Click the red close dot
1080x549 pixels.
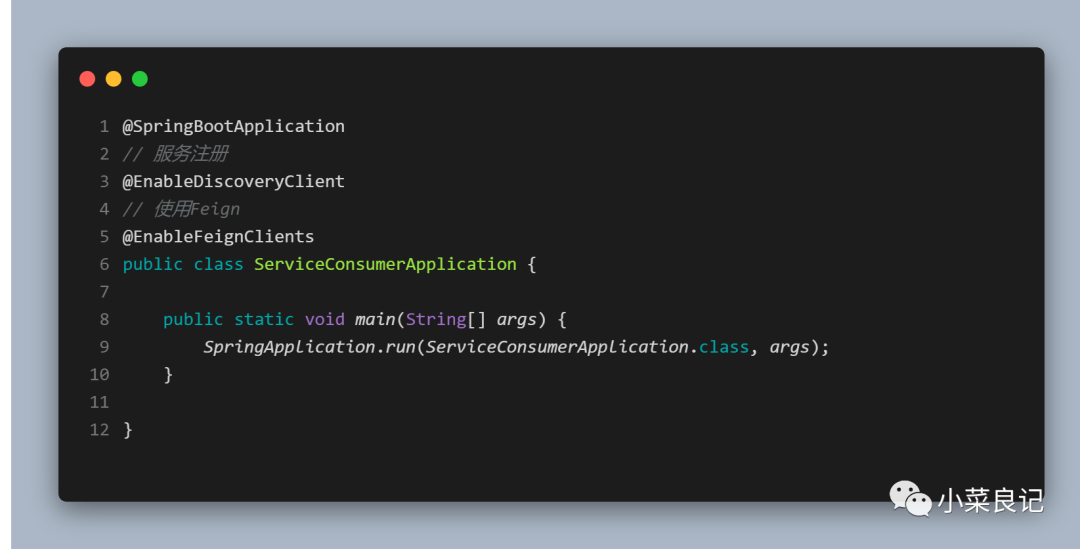pos(87,79)
